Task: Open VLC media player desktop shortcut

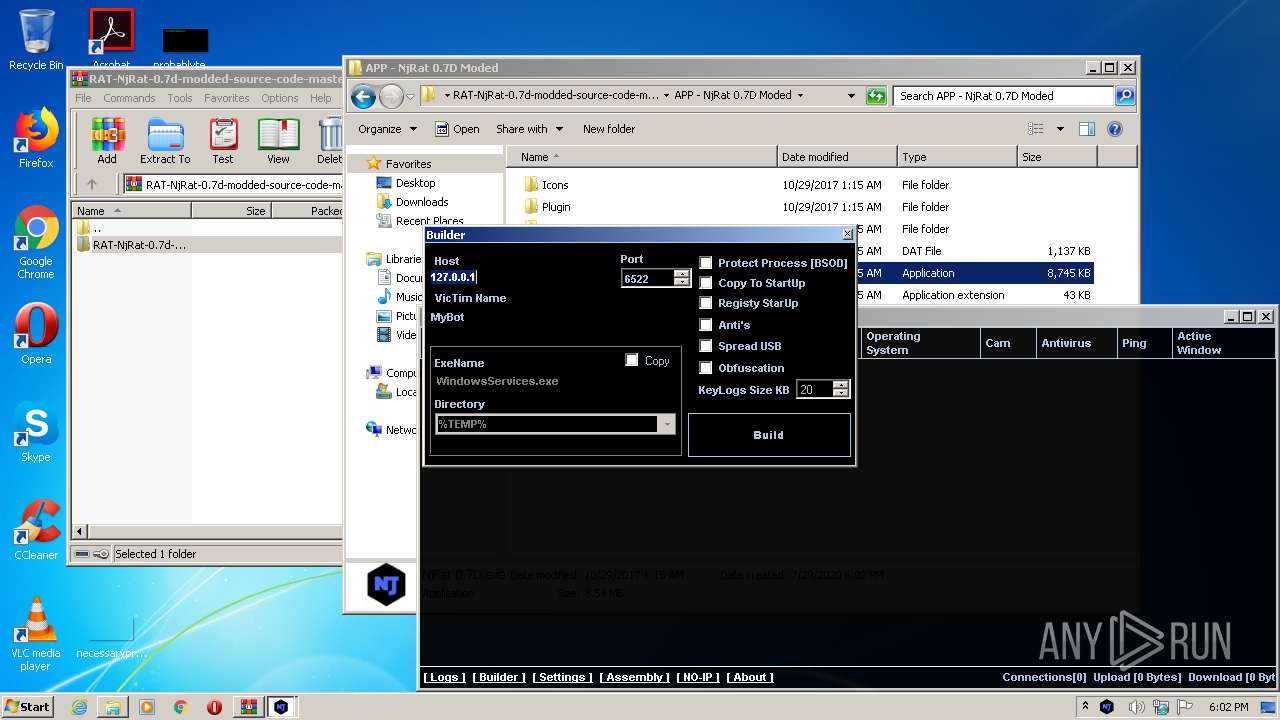Action: click(x=36, y=633)
